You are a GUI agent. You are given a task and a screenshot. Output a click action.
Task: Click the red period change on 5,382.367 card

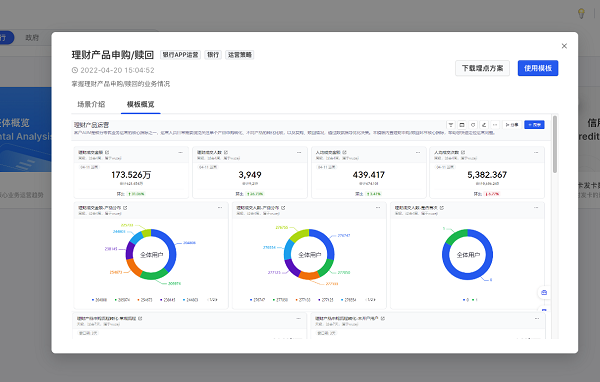tap(492, 194)
